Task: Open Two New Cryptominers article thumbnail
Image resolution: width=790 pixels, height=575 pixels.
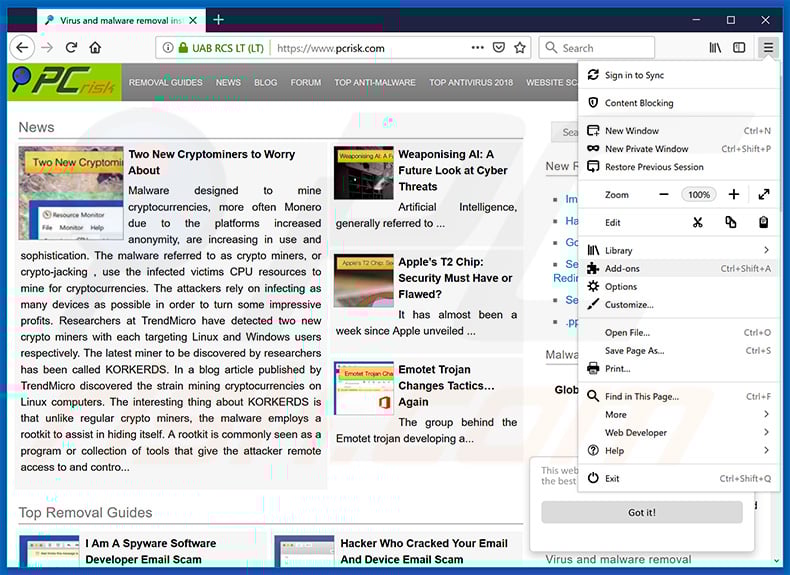Action: pyautogui.click(x=71, y=193)
